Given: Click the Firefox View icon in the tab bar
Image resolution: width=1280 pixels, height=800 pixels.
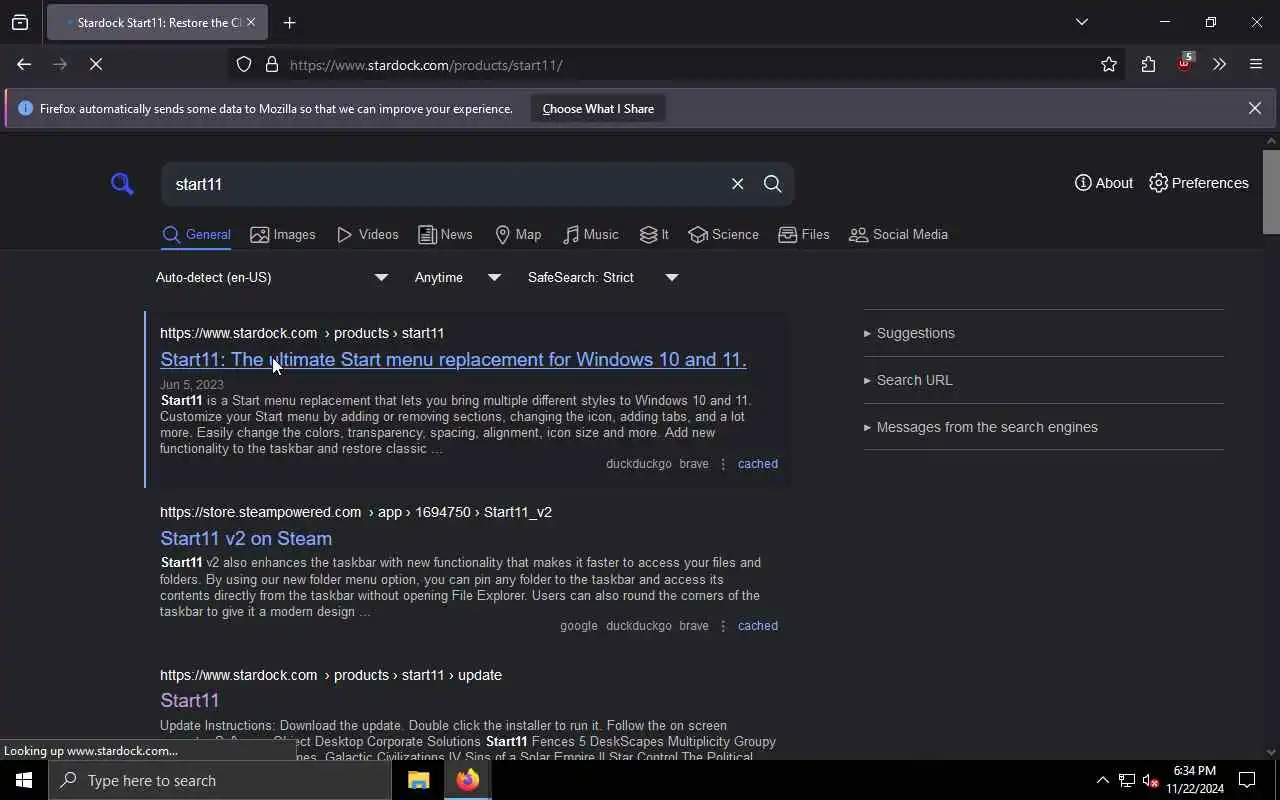Looking at the screenshot, I should pos(20,22).
